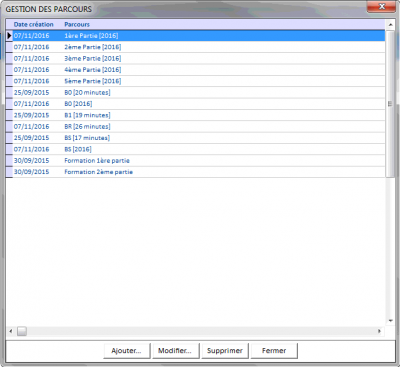The height and width of the screenshot is (367, 400).
Task: Click date 30/09/2015 in Formation 1ère partie row
Action: 31,160
